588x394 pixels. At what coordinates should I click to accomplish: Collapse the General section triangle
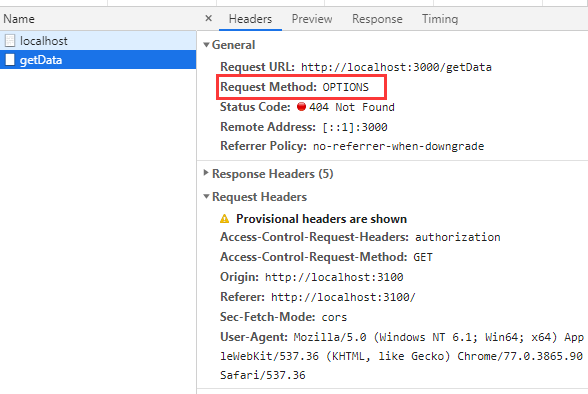[206, 45]
